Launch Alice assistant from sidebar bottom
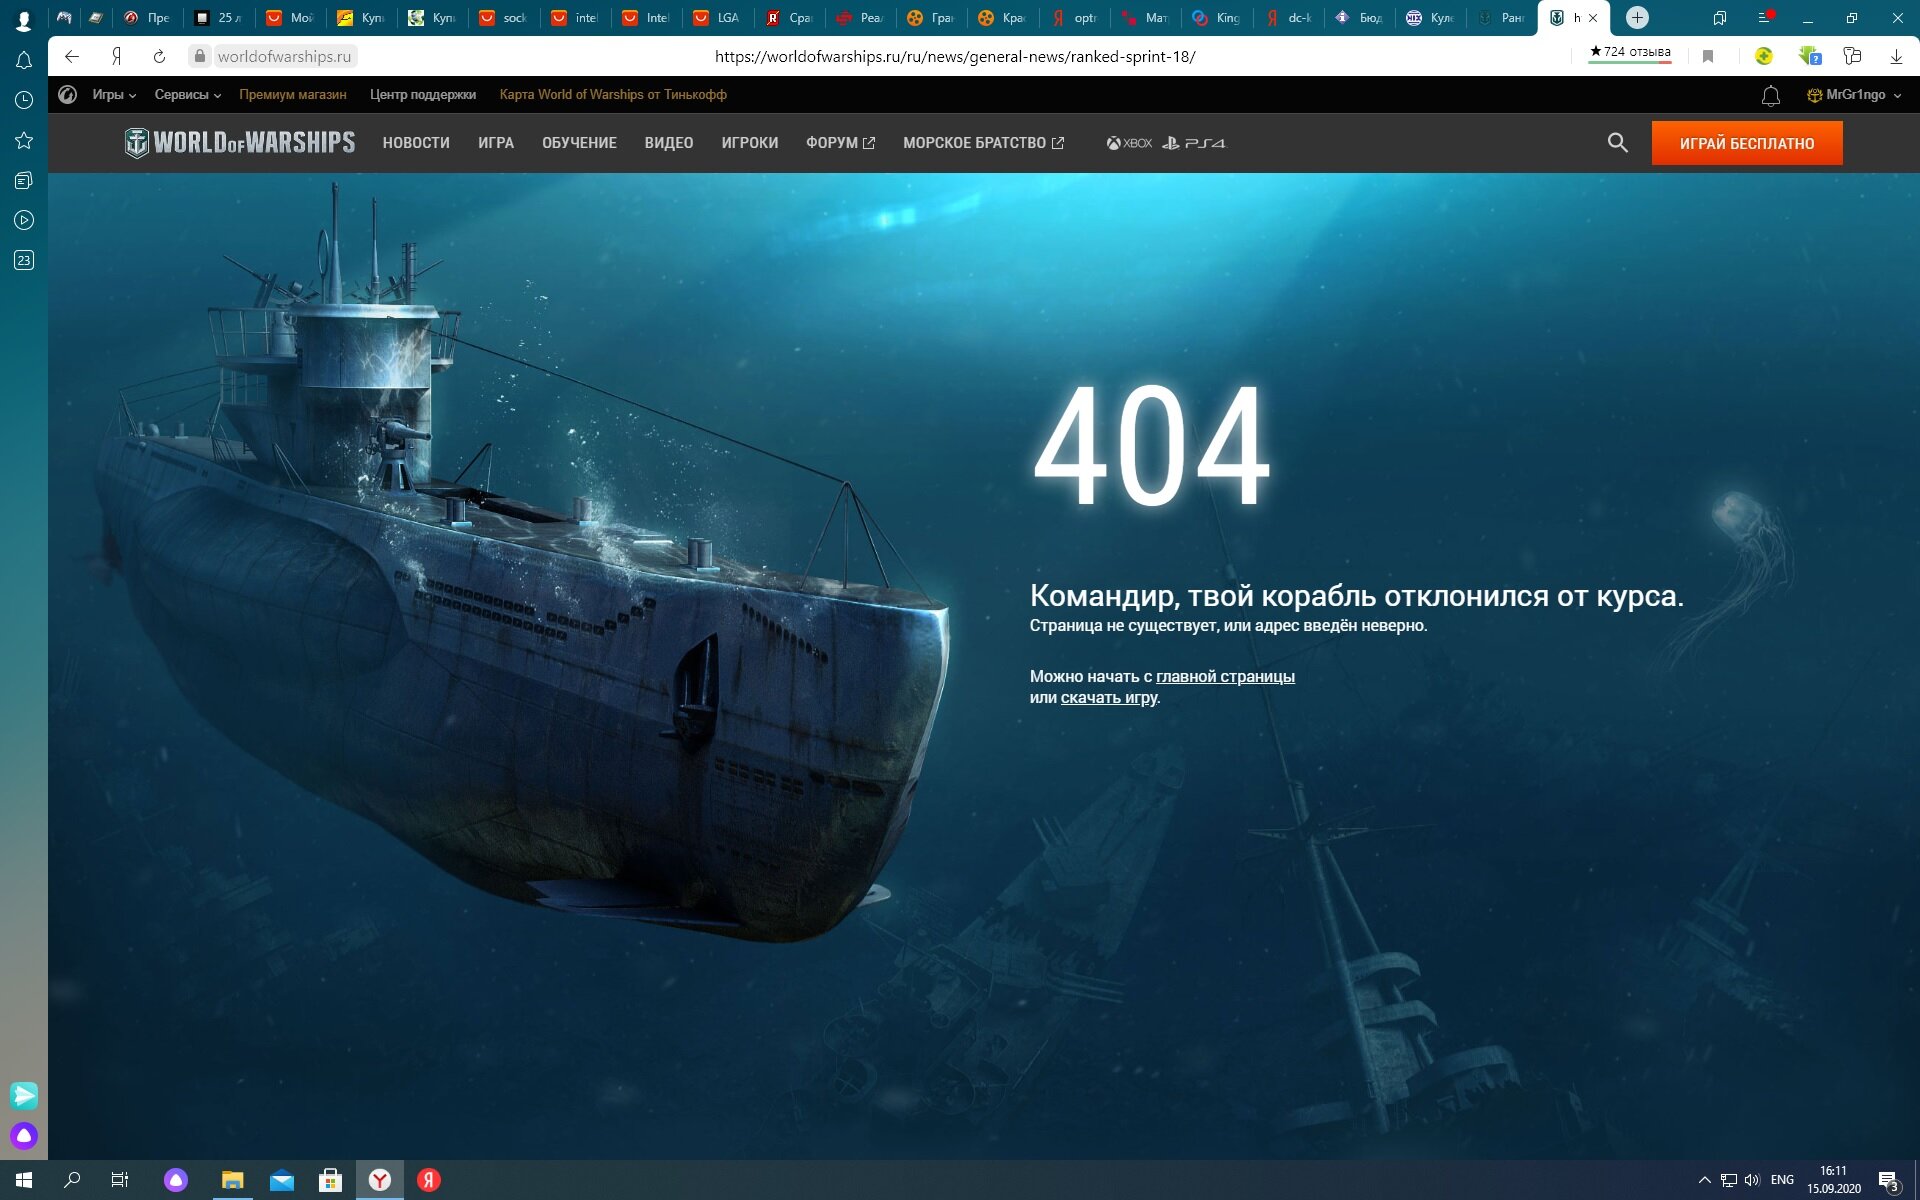The image size is (1920, 1200). [x=24, y=1136]
